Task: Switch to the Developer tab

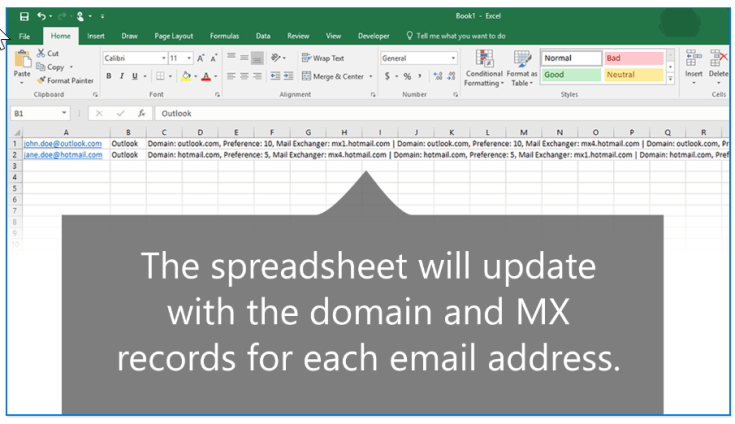Action: click(374, 36)
